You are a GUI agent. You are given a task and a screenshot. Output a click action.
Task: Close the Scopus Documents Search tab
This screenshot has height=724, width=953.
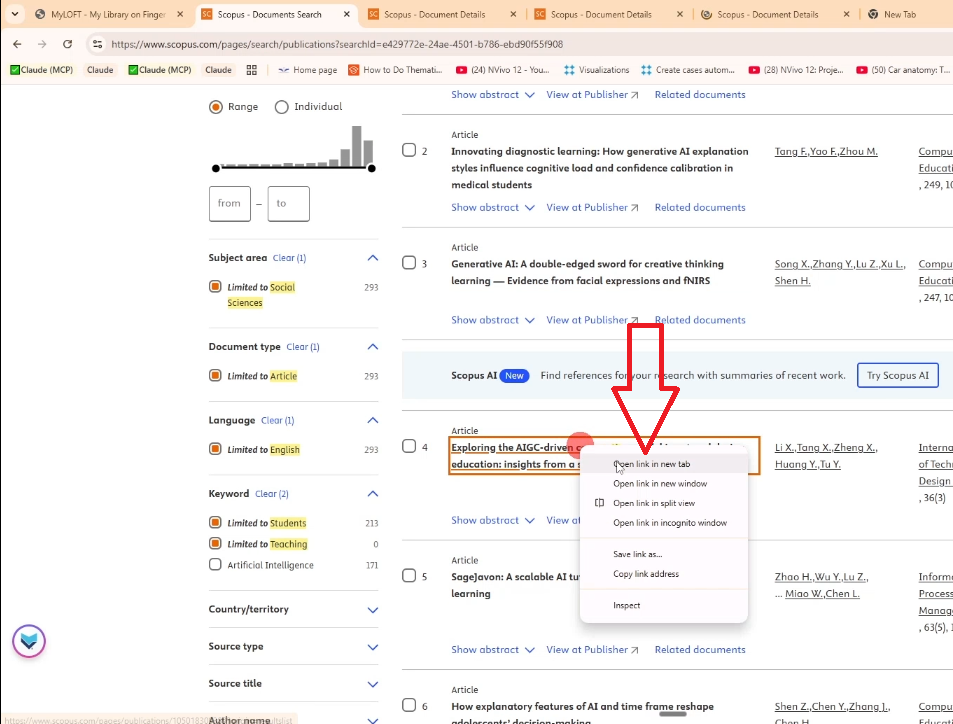[346, 14]
